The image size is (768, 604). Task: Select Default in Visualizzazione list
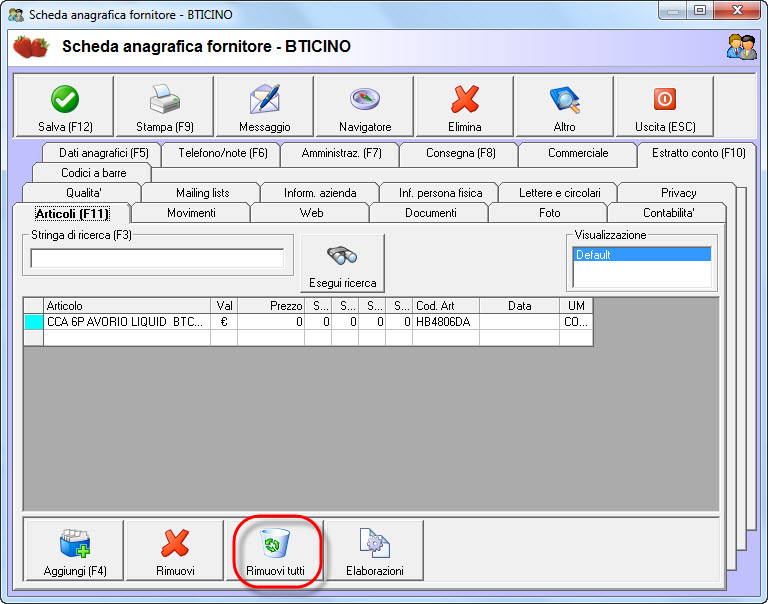pyautogui.click(x=642, y=255)
